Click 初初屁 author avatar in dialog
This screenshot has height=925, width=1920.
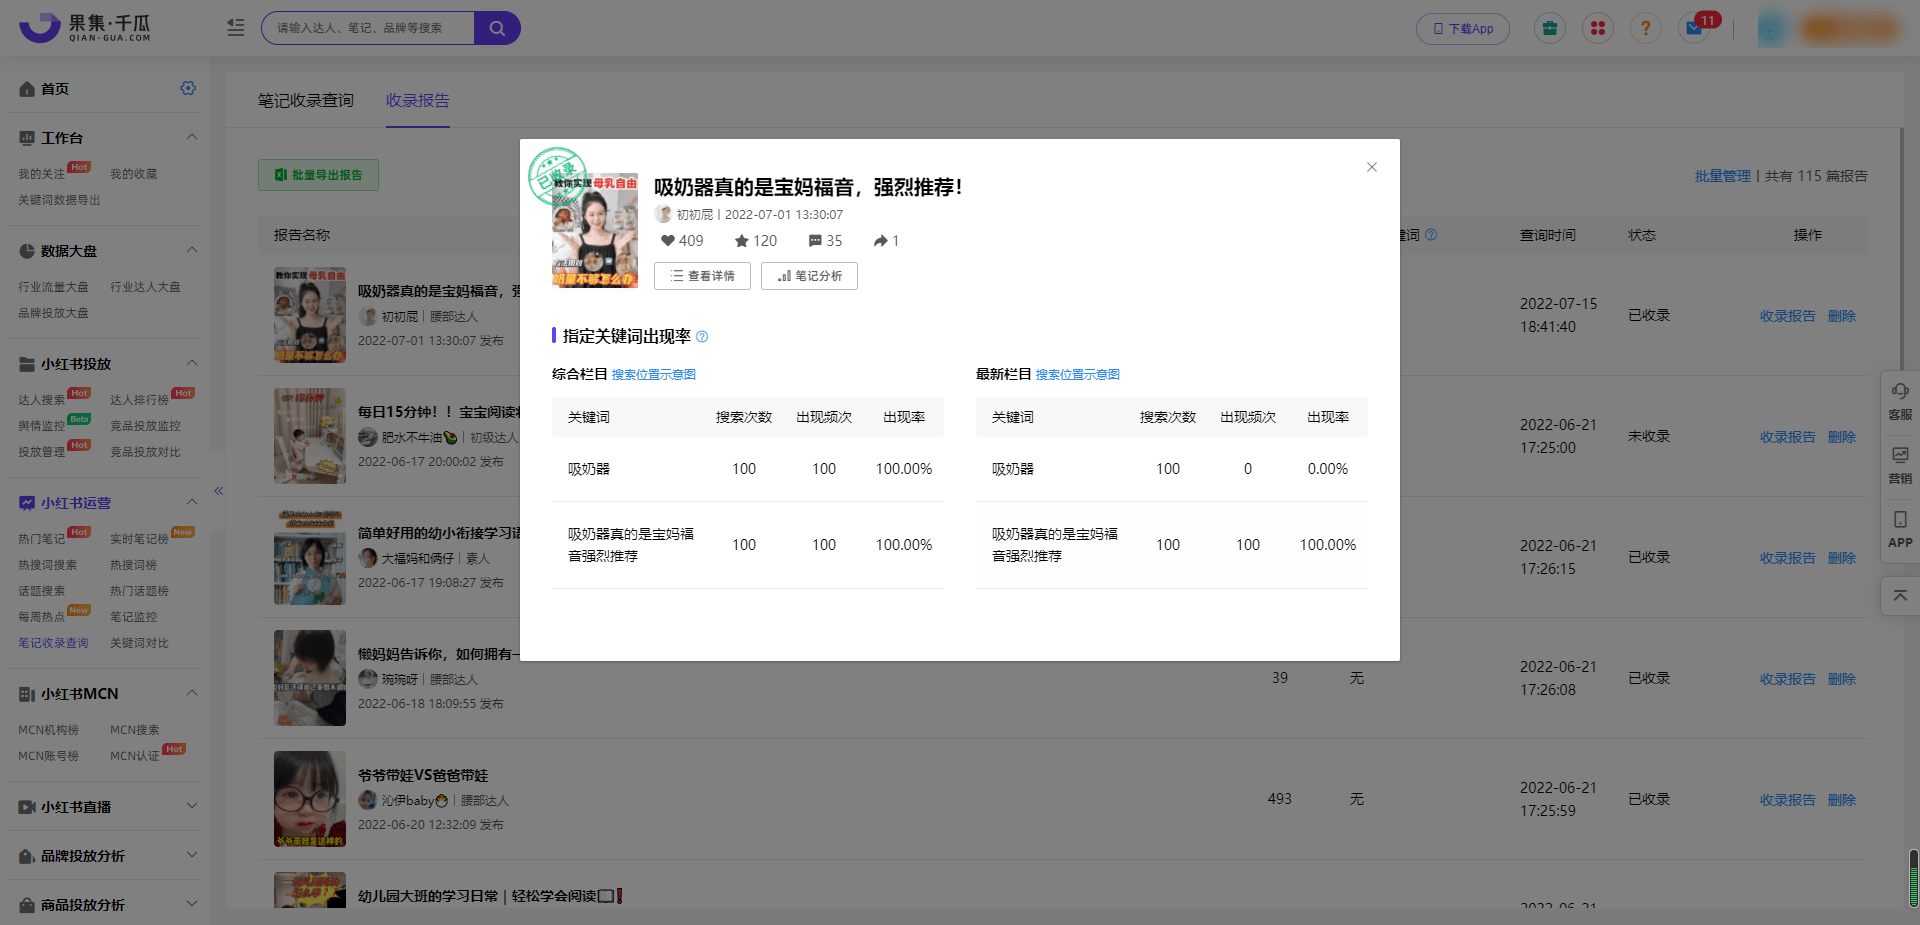pos(663,214)
